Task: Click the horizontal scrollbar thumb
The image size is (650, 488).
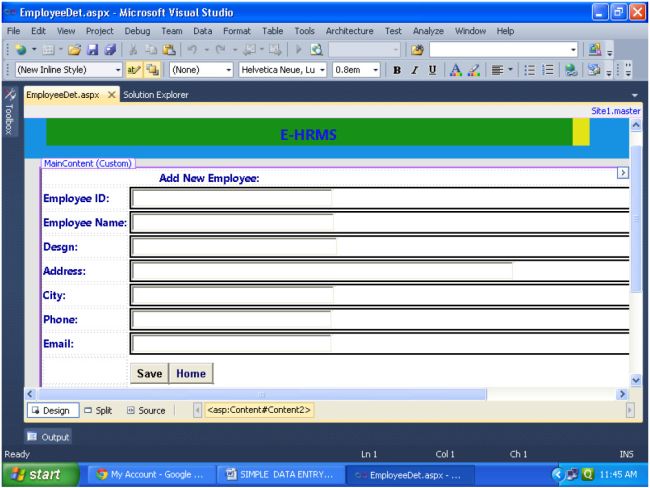Action: pyautogui.click(x=262, y=394)
